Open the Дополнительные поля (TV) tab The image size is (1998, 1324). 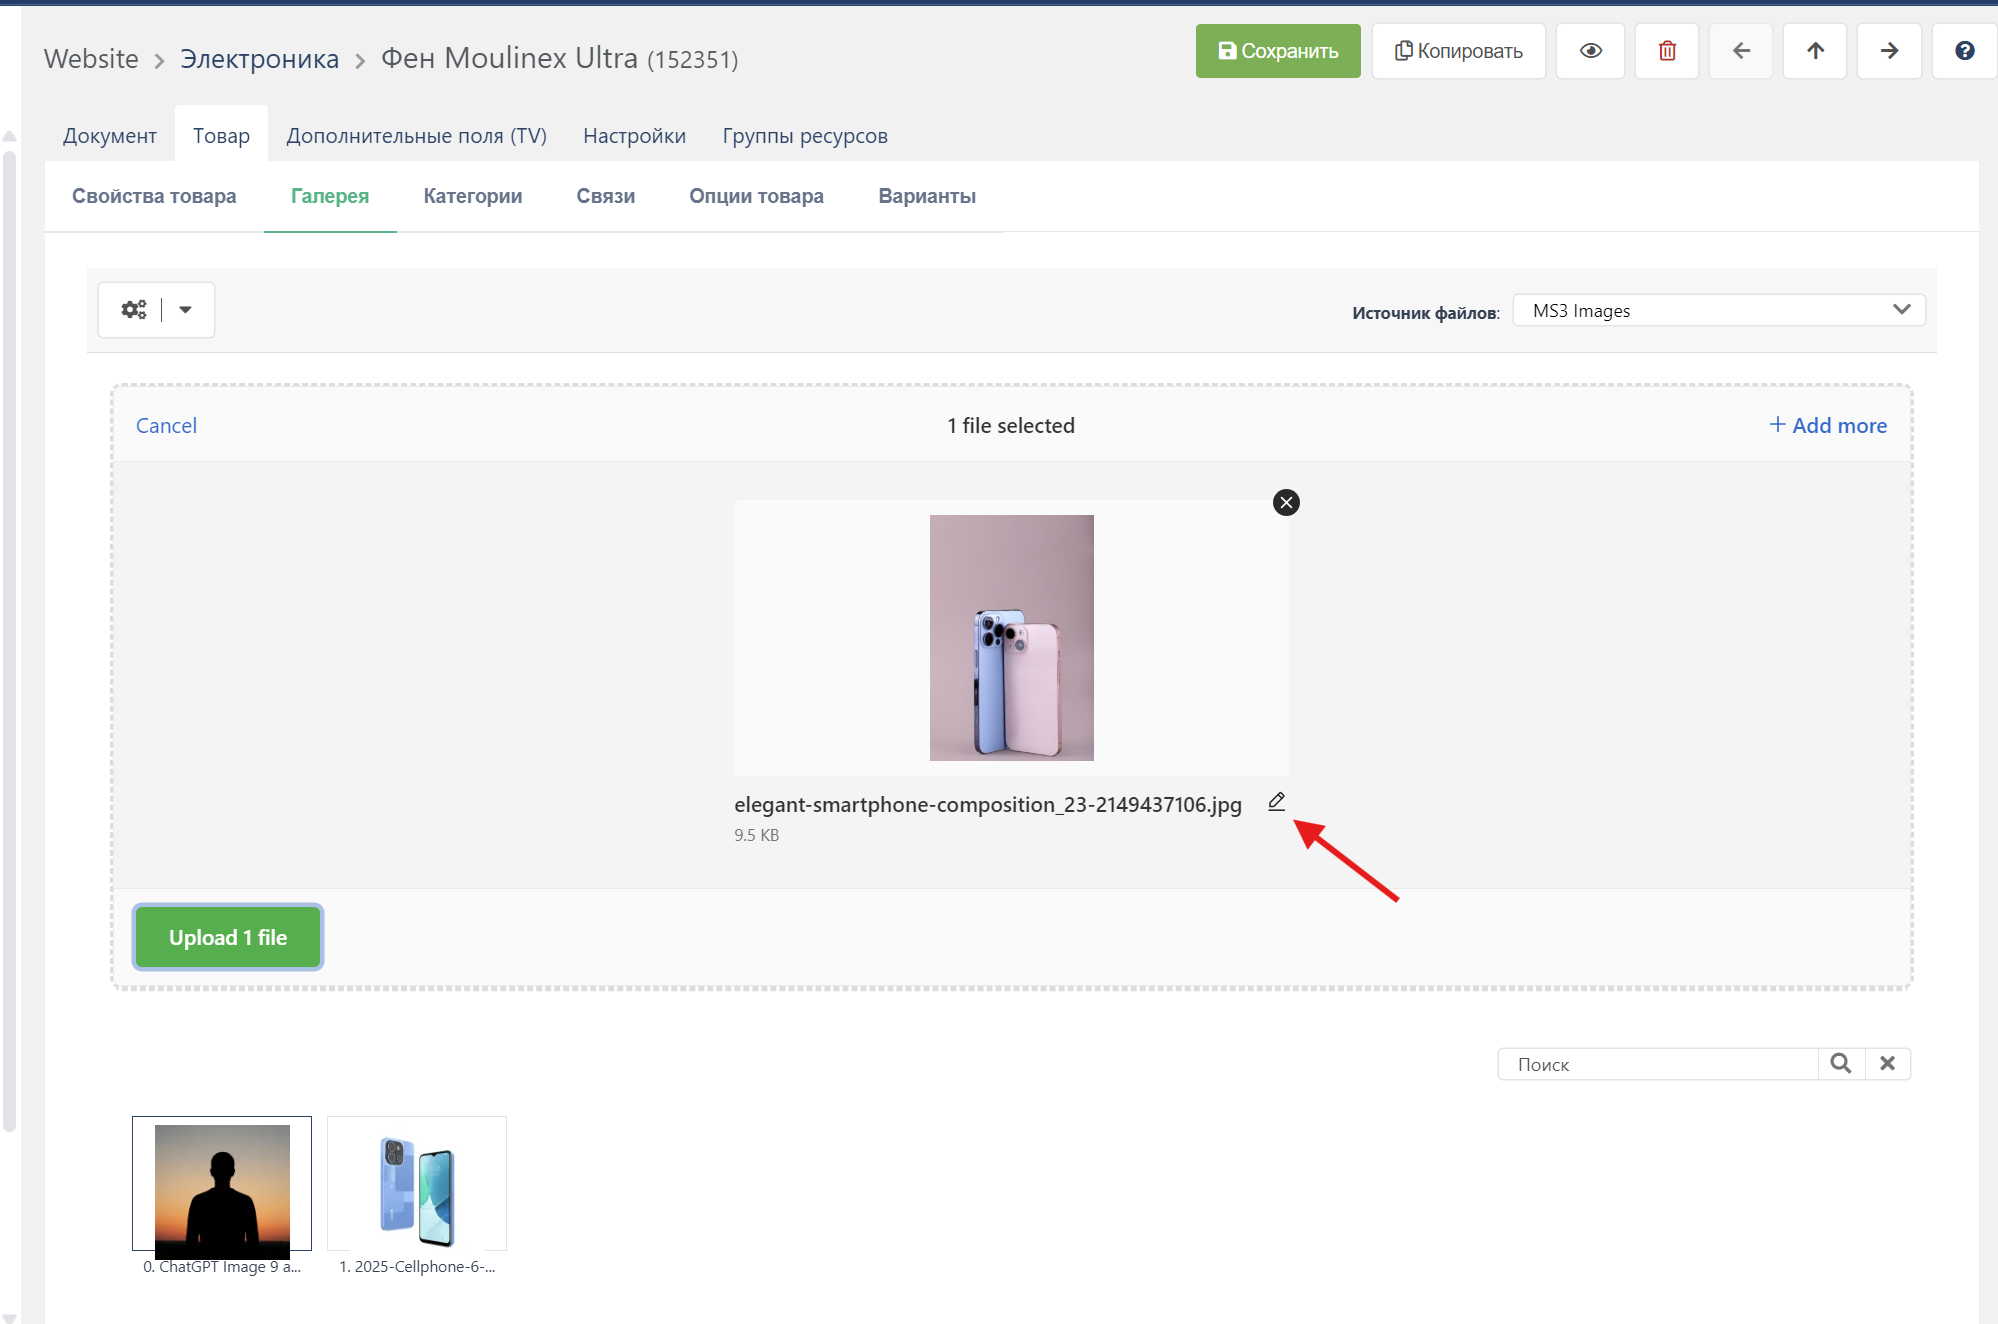[x=416, y=136]
